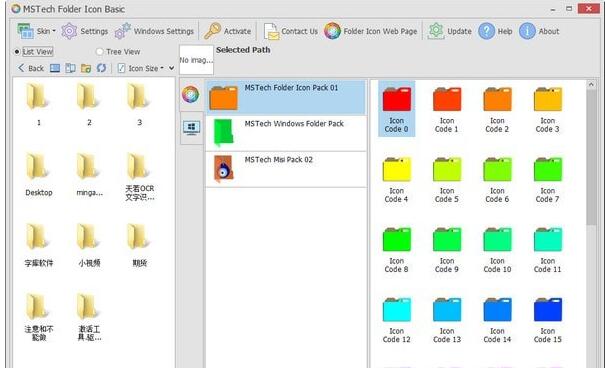Choose sky blue folder Icon Code 13

(x=446, y=320)
